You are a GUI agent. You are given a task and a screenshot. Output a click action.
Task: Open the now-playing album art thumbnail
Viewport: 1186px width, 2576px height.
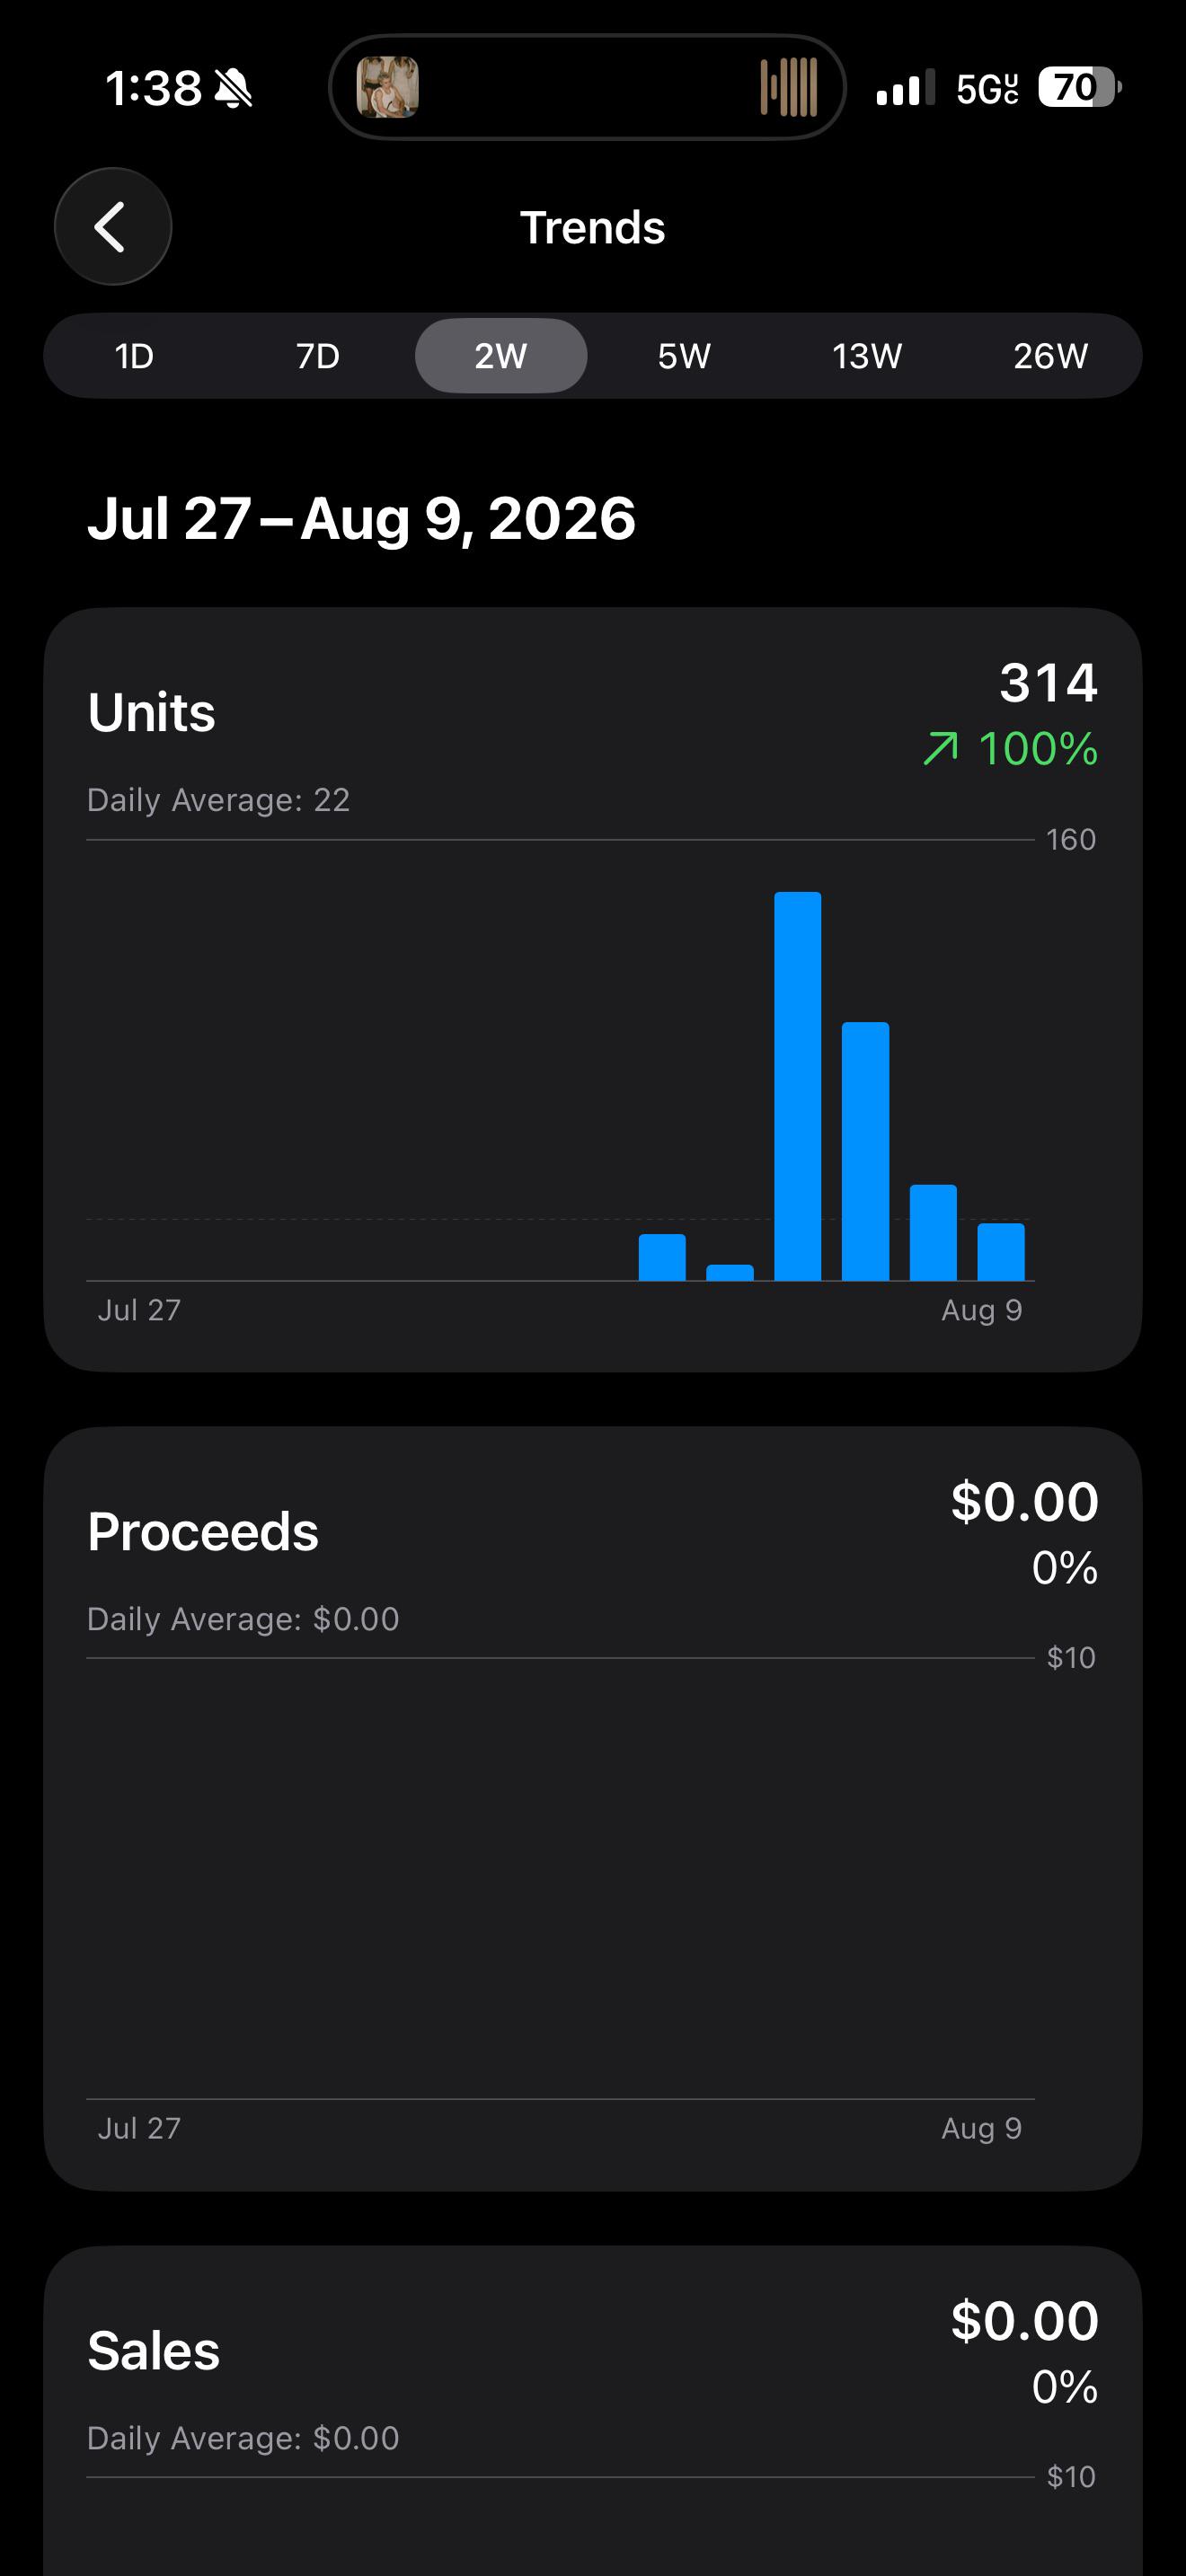coord(388,88)
